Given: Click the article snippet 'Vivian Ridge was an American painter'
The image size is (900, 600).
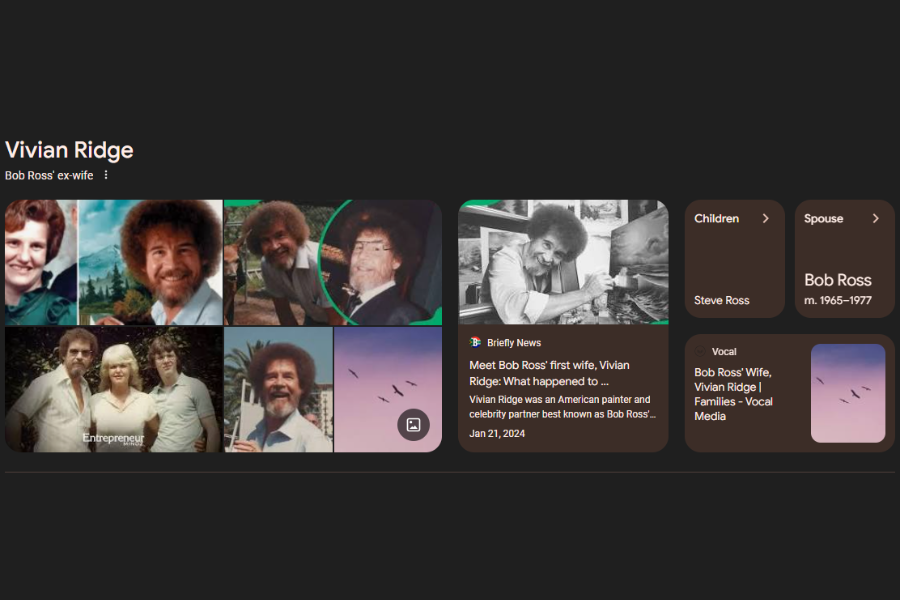Looking at the screenshot, I should tap(562, 407).
